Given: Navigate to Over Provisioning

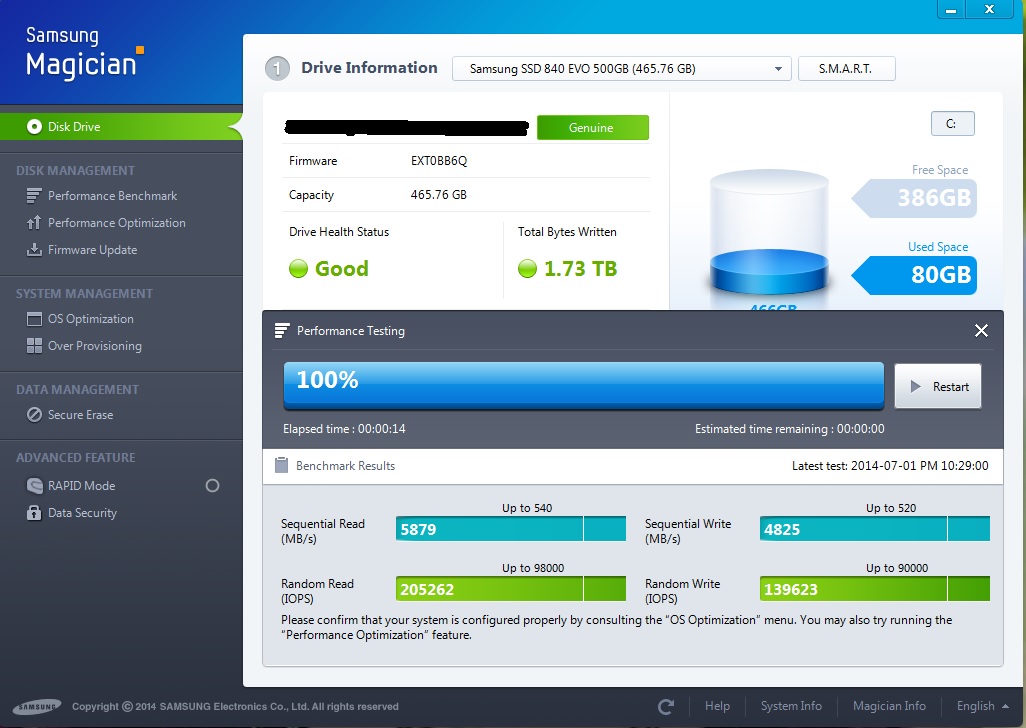Looking at the screenshot, I should (94, 346).
